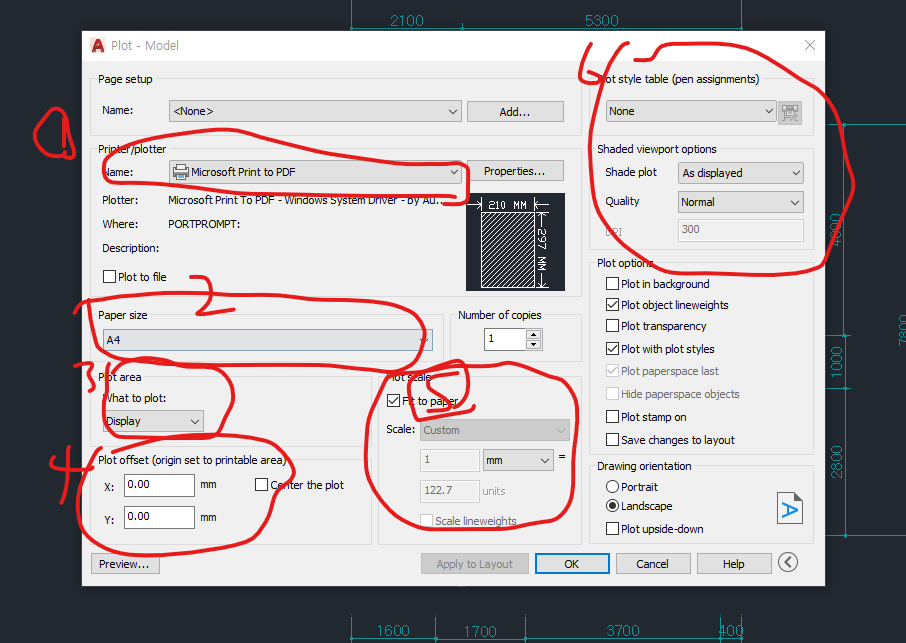Click the AutoCAD logo in the title bar
Image resolution: width=906 pixels, height=643 pixels.
click(98, 46)
